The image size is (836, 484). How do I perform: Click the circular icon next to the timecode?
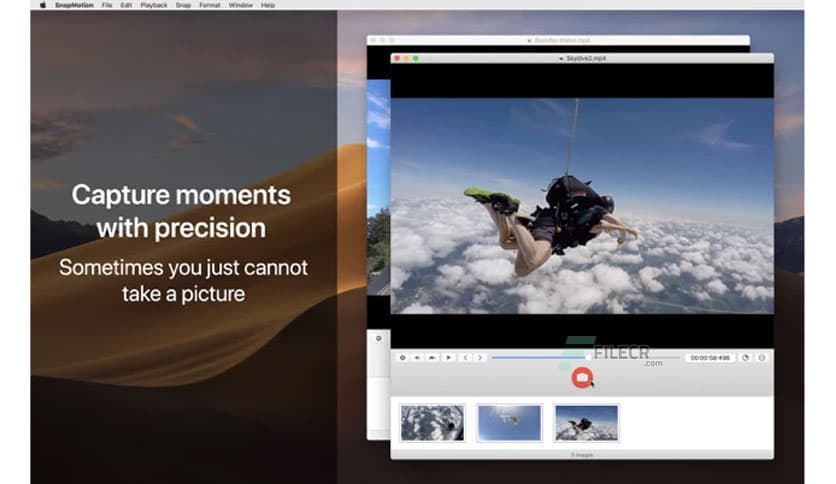pos(746,358)
